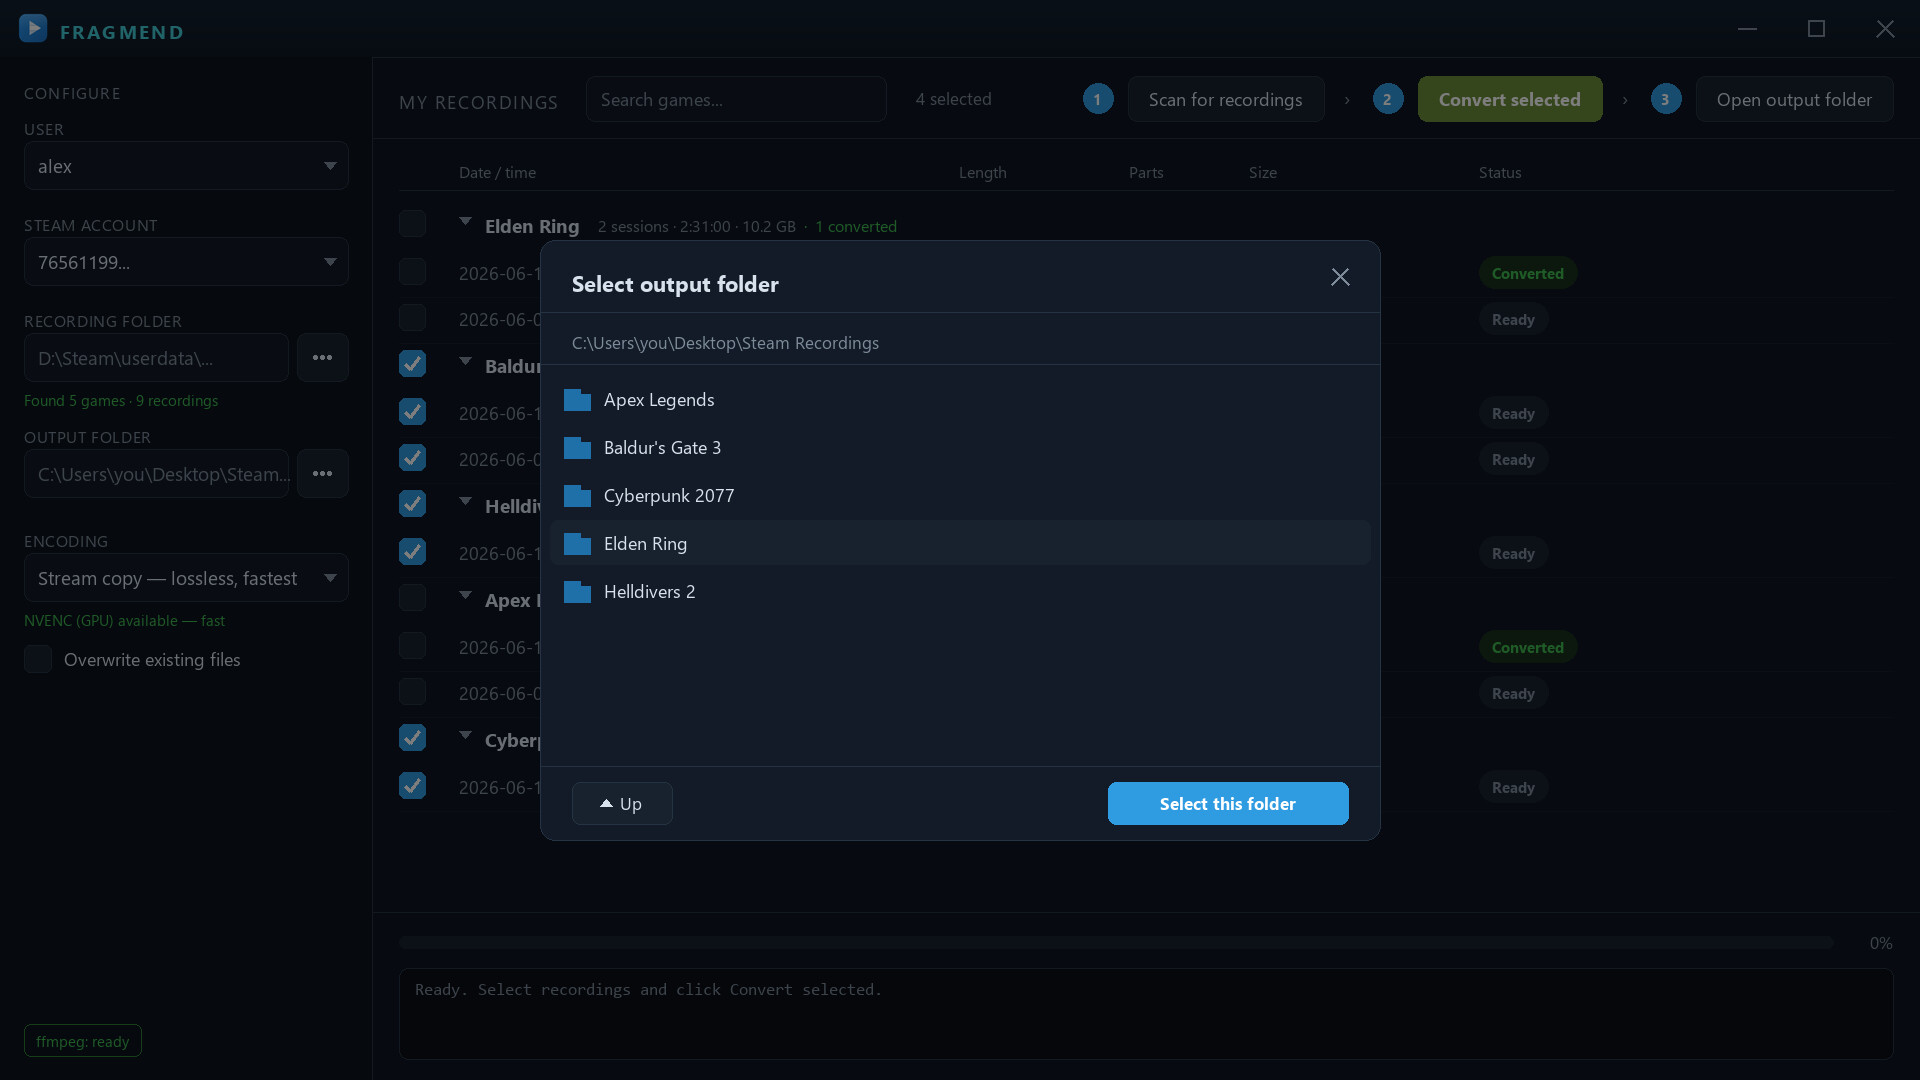This screenshot has height=1080, width=1920.
Task: Enable Overwrite existing files
Action: pyautogui.click(x=38, y=659)
